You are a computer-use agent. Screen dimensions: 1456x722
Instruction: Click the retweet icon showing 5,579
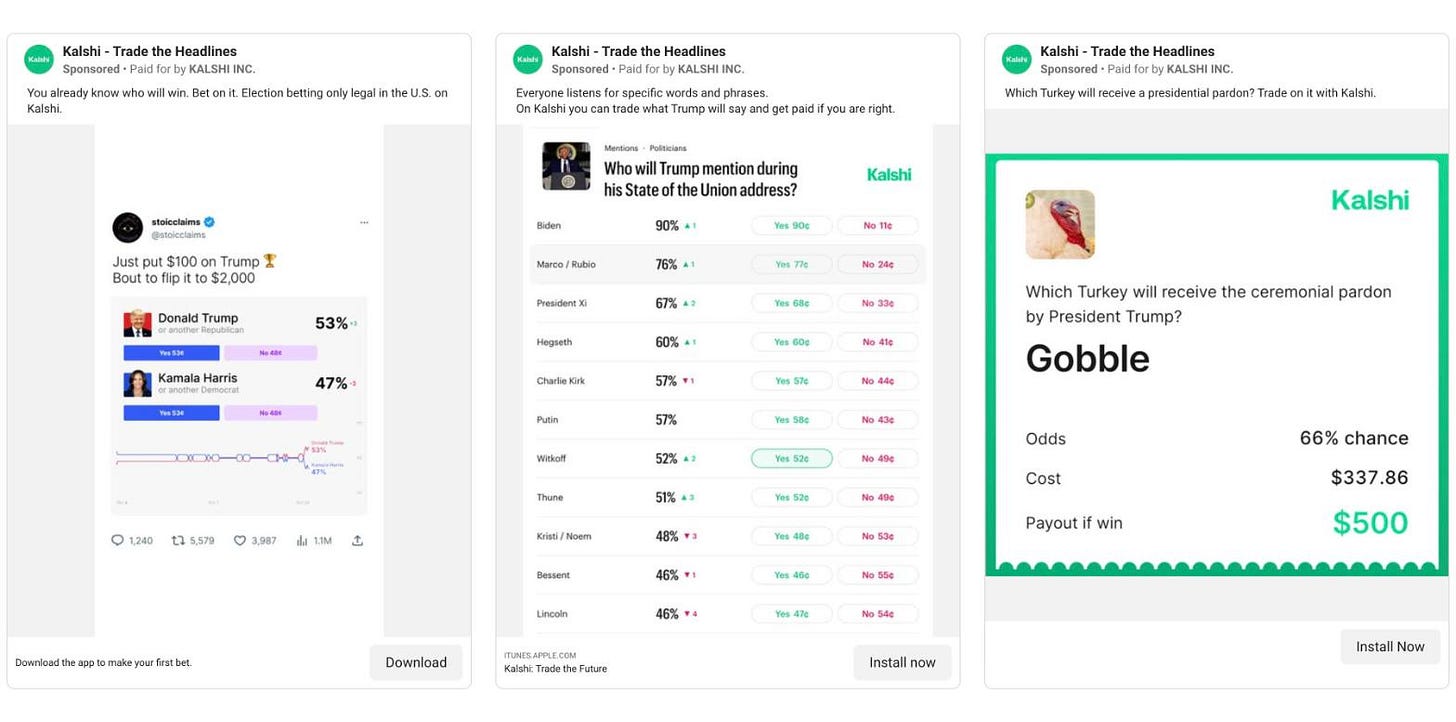(178, 540)
